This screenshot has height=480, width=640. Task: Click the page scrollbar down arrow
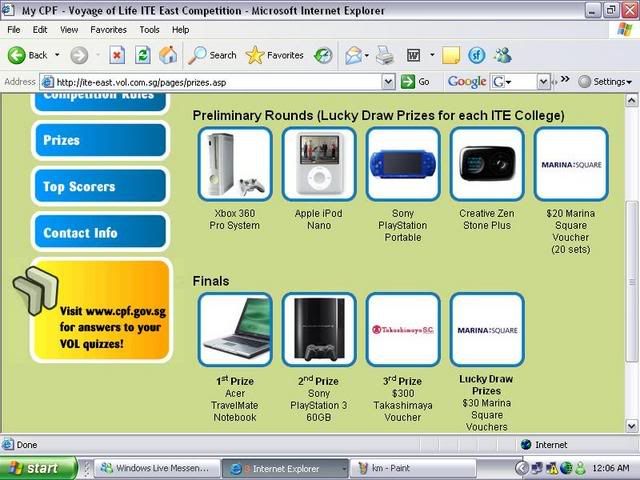pos(631,426)
